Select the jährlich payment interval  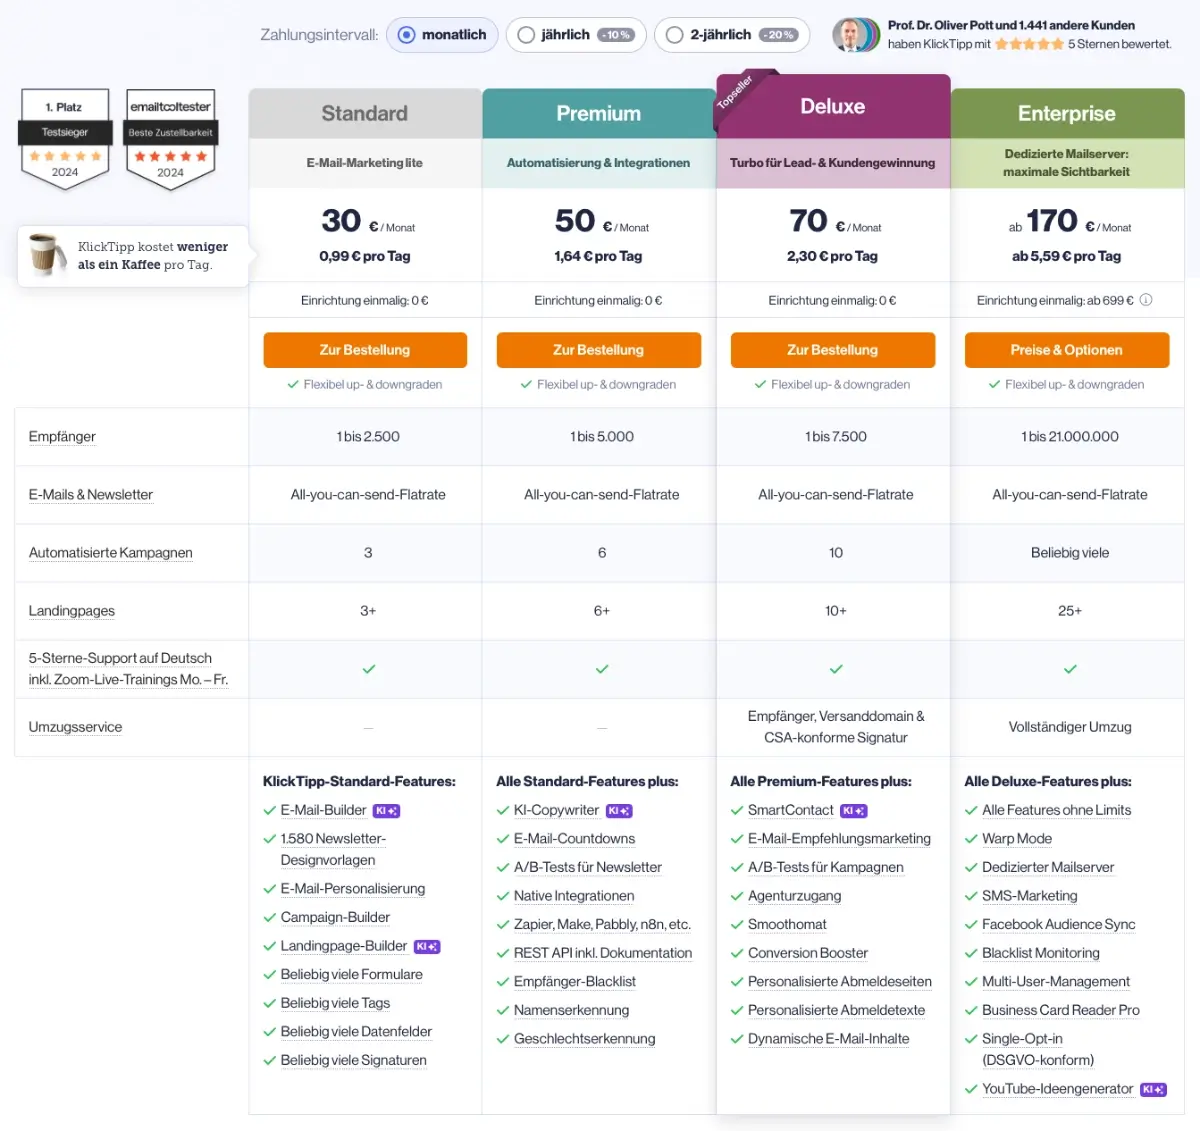576,35
